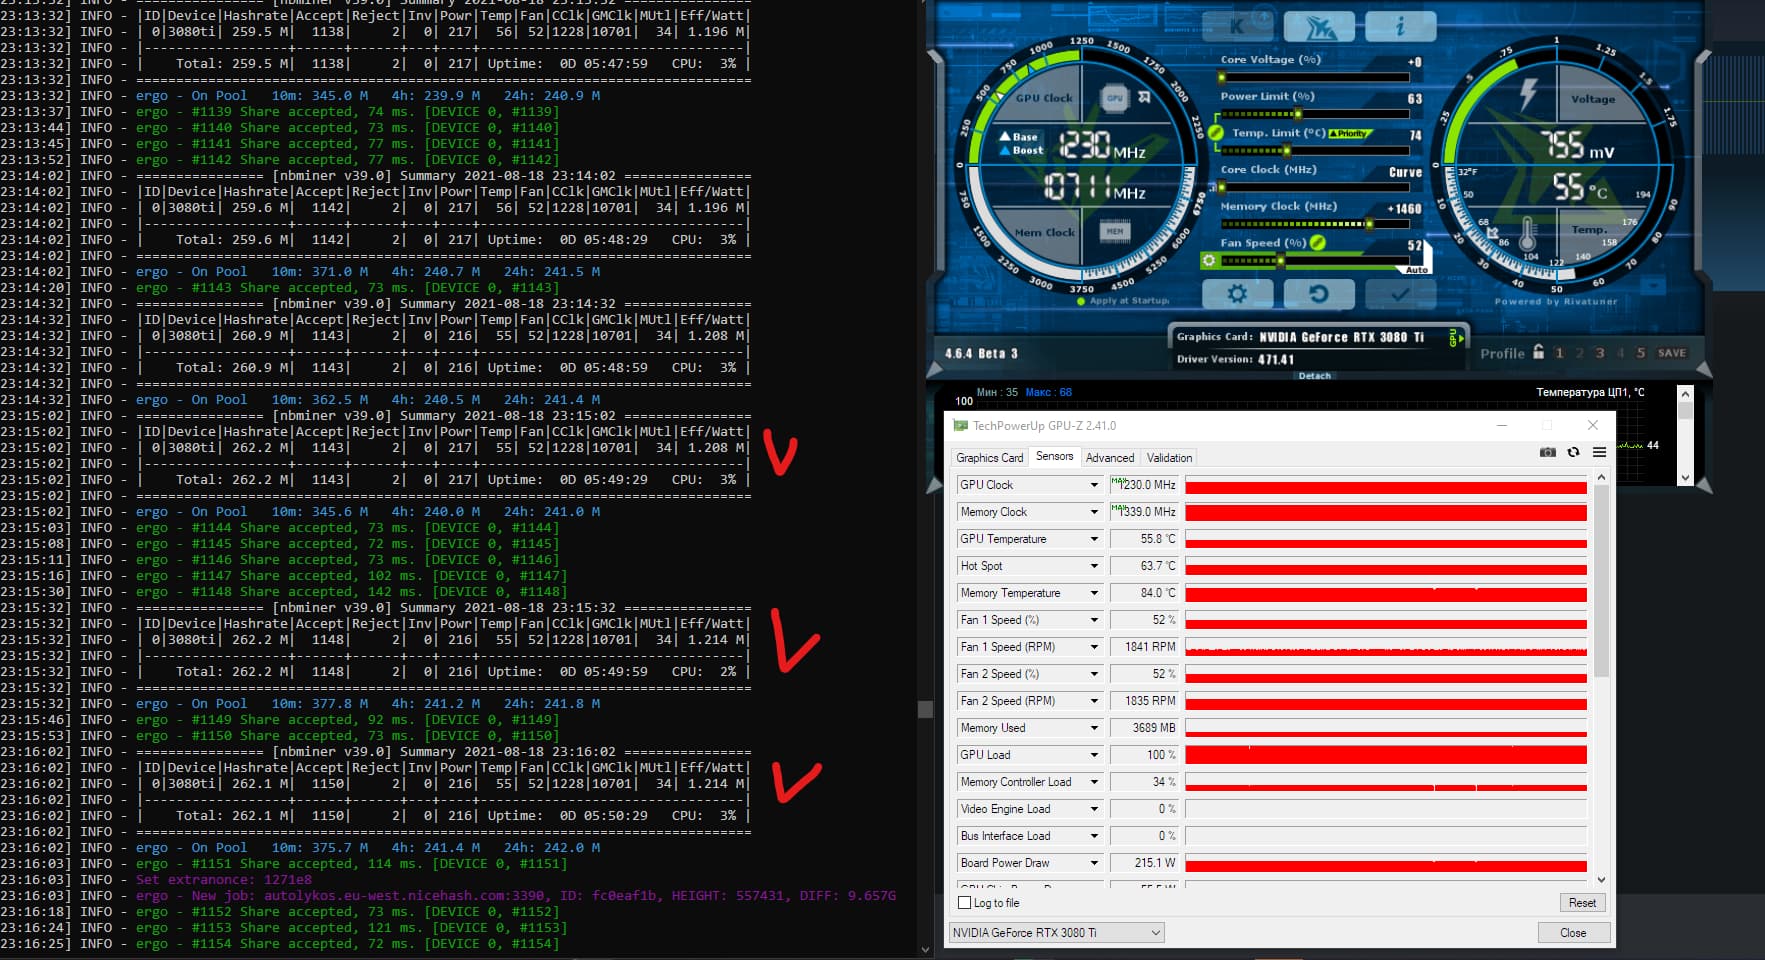Click the Memory Temperature 84.0 °C value
This screenshot has width=1765, height=960.
1144,593
